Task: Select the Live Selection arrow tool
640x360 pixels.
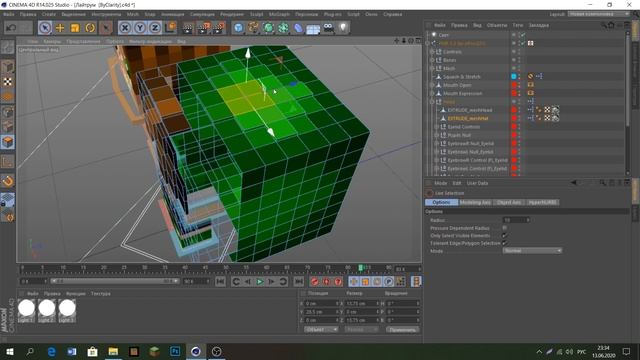Action: pos(45,28)
